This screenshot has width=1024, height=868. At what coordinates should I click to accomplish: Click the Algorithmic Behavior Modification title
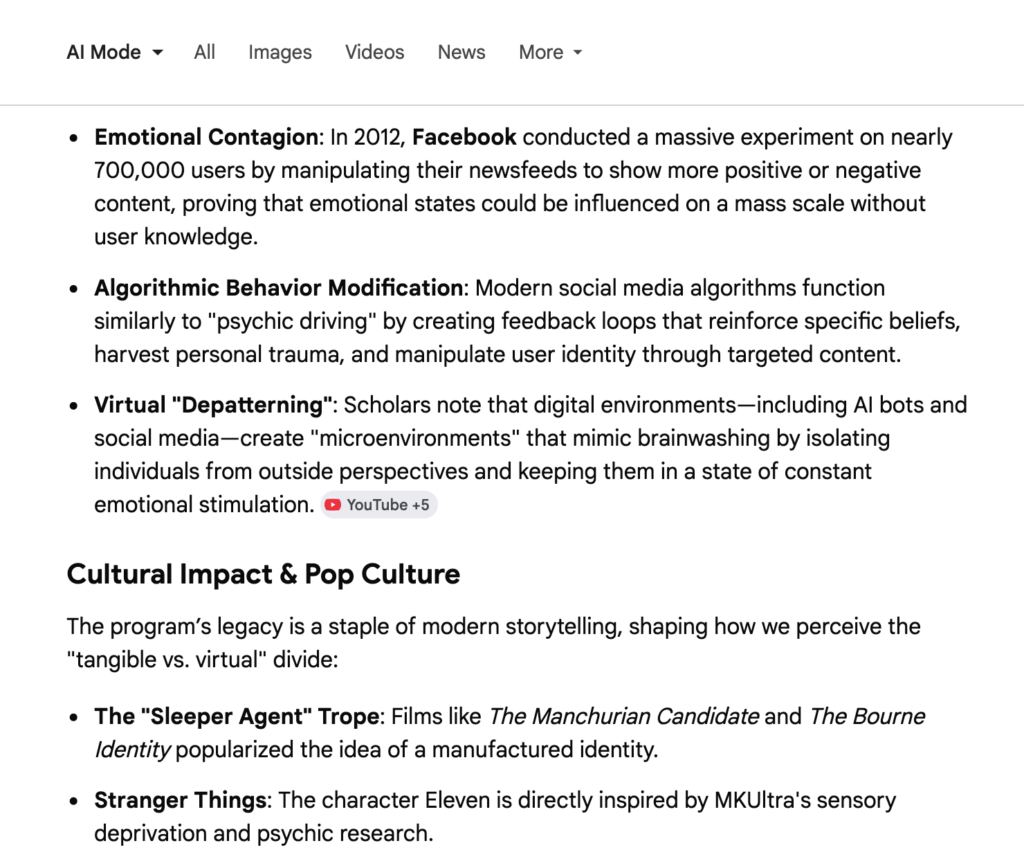[x=279, y=288]
